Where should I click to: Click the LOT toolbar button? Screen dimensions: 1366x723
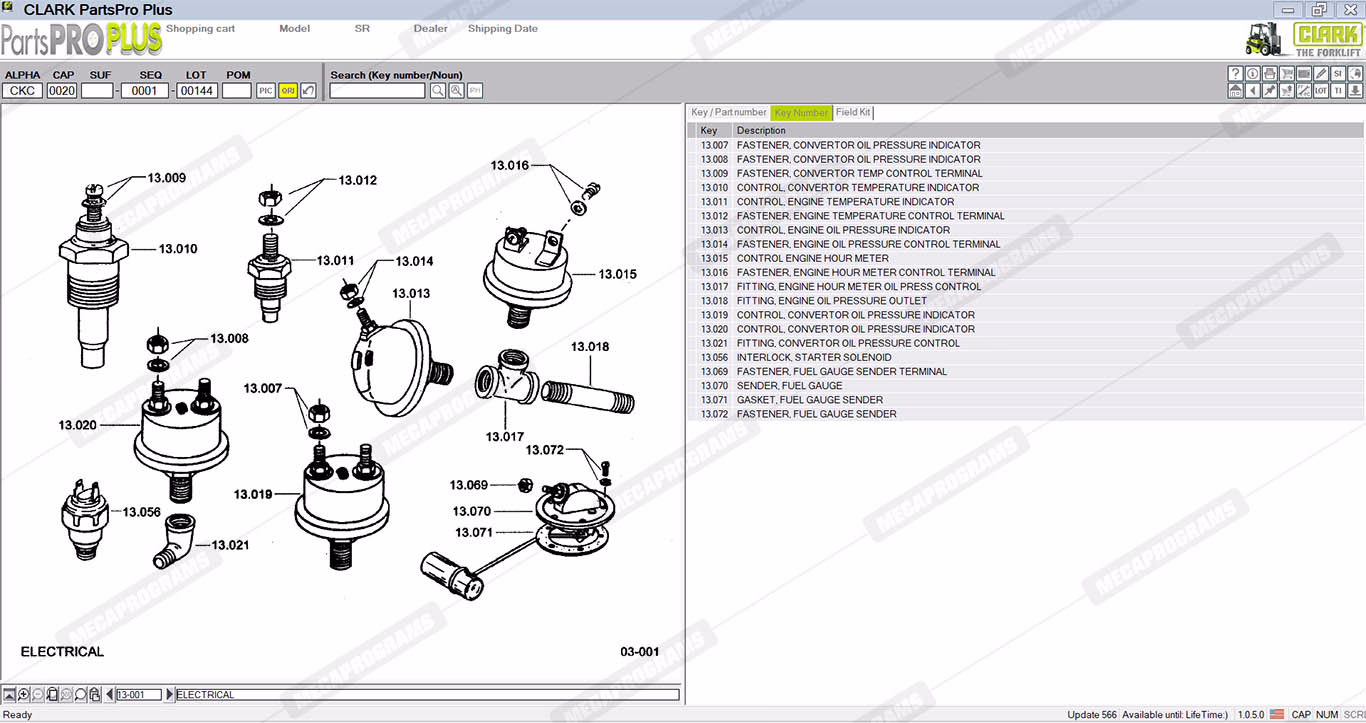tap(1320, 91)
